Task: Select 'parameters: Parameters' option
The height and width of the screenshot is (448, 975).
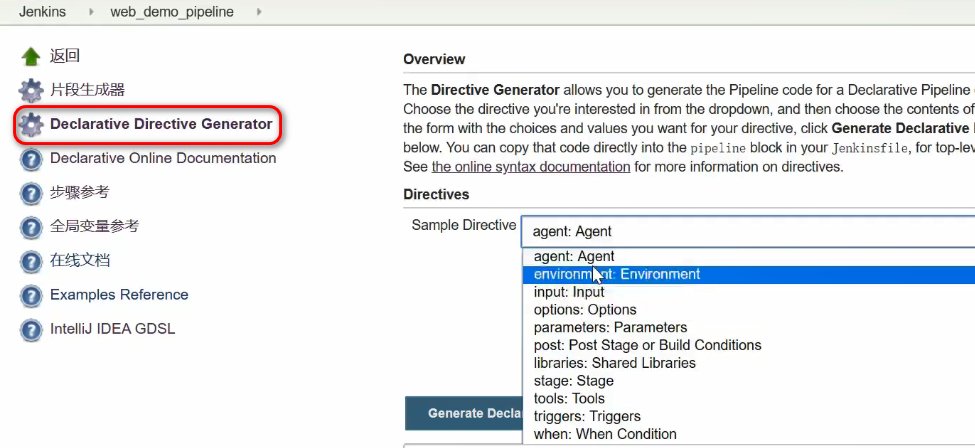Action: tap(748, 327)
